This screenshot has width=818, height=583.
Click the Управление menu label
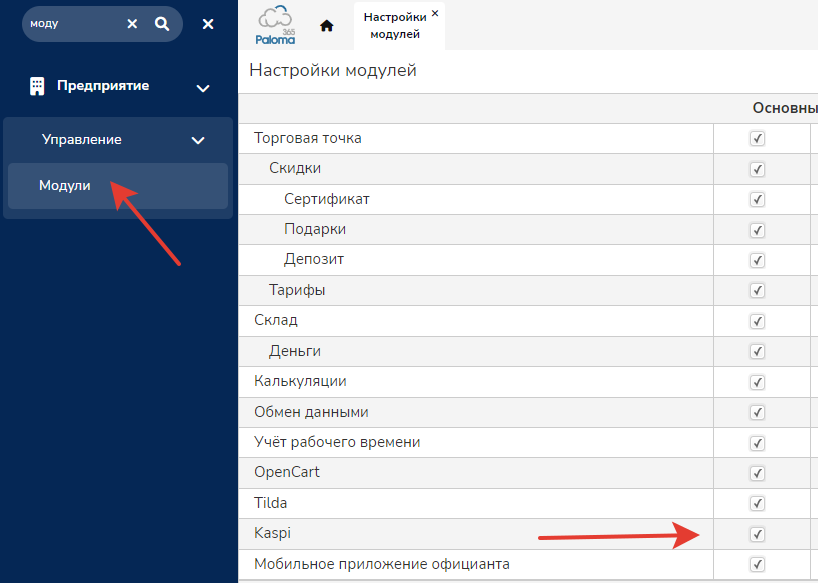click(82, 140)
